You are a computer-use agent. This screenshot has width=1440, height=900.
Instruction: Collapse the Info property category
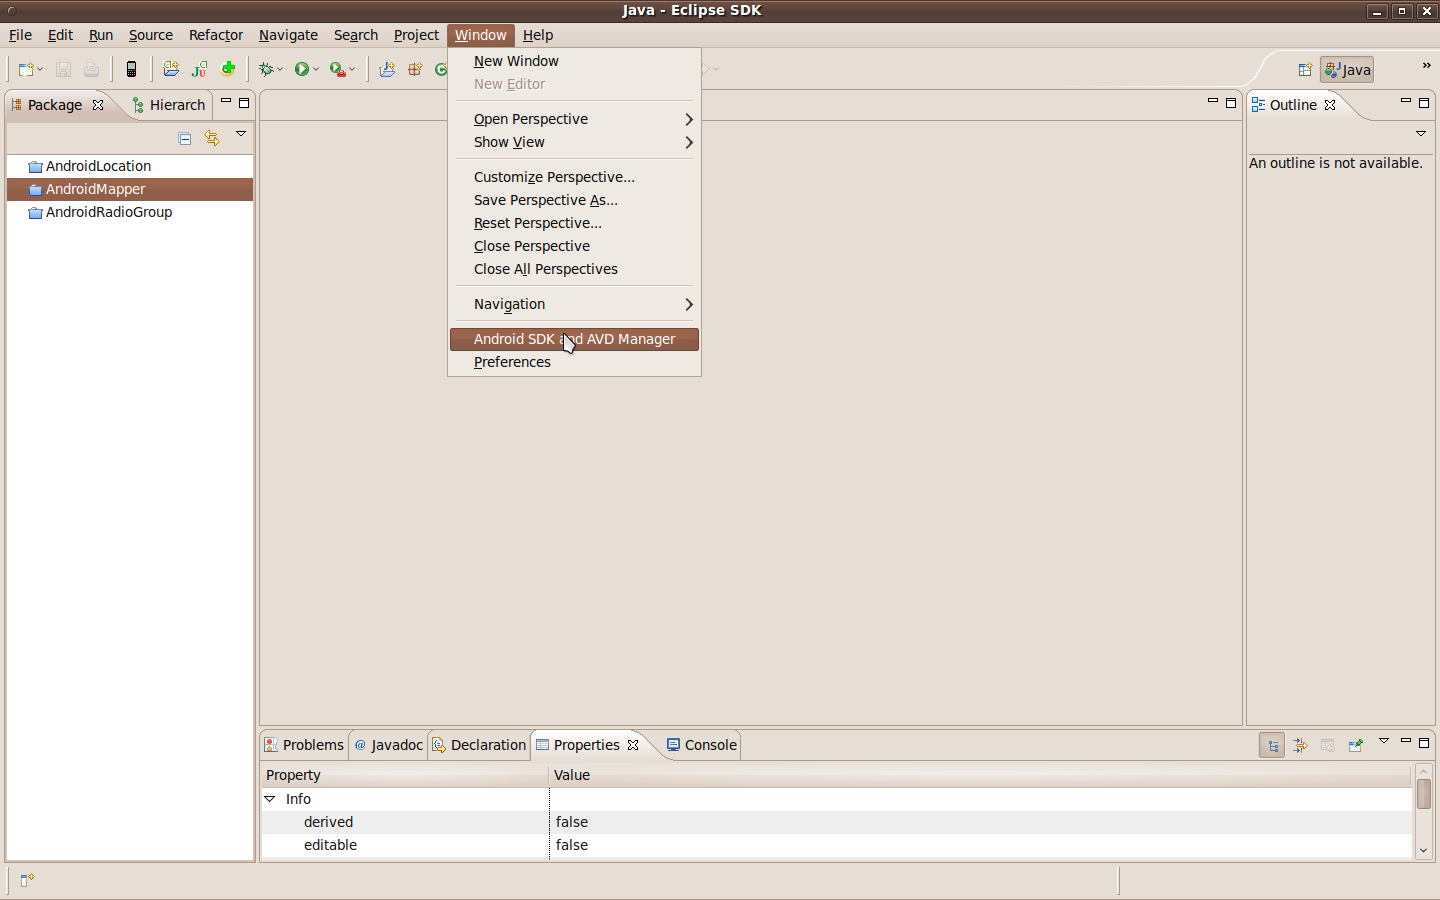point(270,799)
